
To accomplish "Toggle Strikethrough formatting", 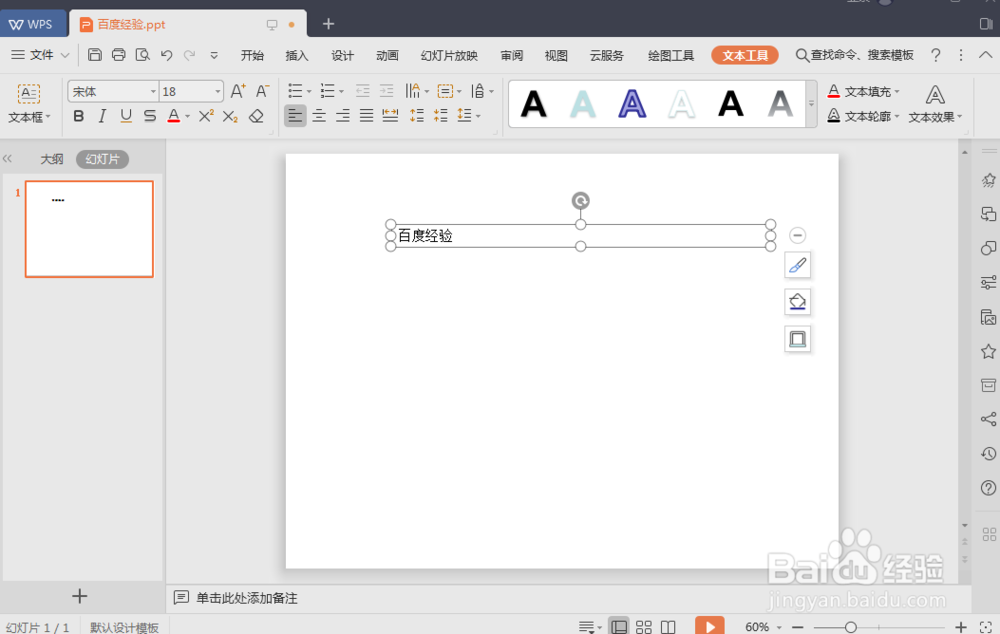I will pos(150,116).
